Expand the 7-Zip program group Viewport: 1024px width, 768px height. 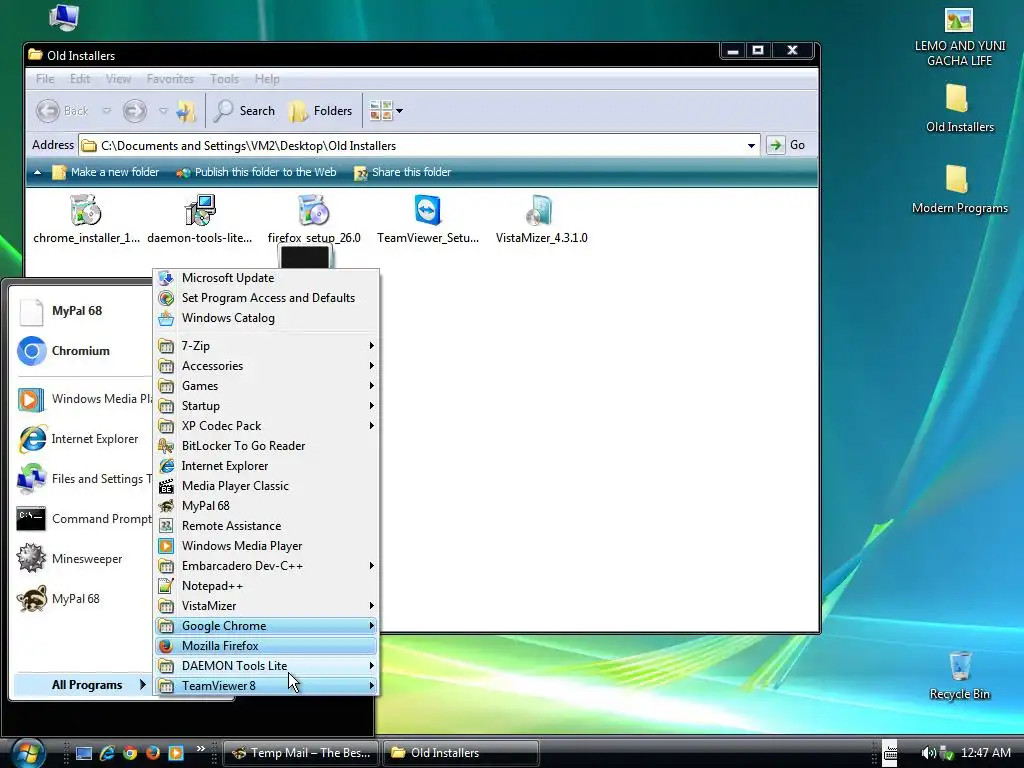point(266,345)
